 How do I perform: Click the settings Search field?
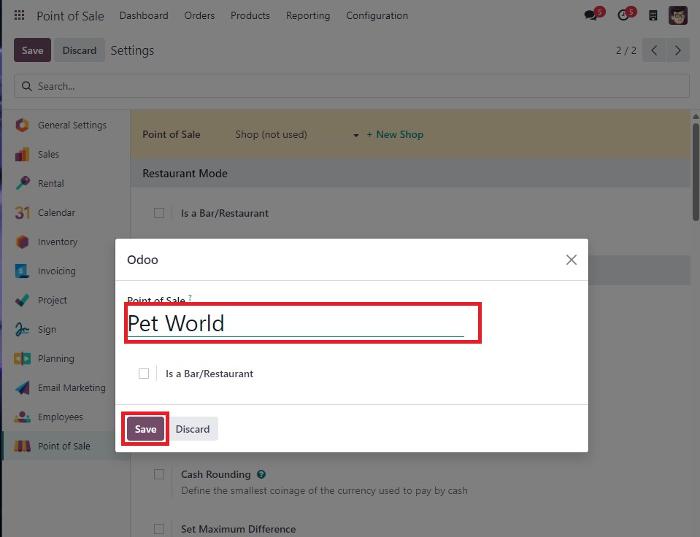(x=352, y=86)
